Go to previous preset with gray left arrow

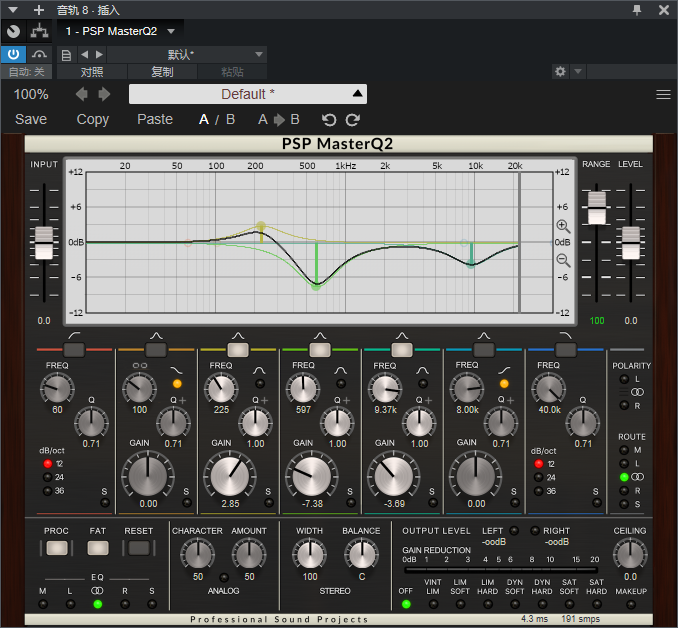[x=81, y=94]
